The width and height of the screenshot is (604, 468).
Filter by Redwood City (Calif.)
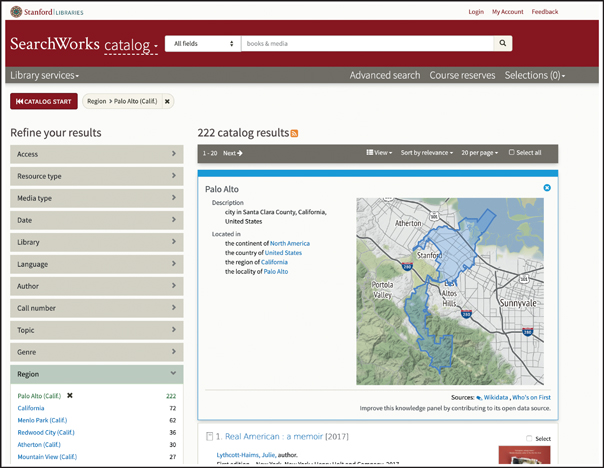tap(46, 432)
